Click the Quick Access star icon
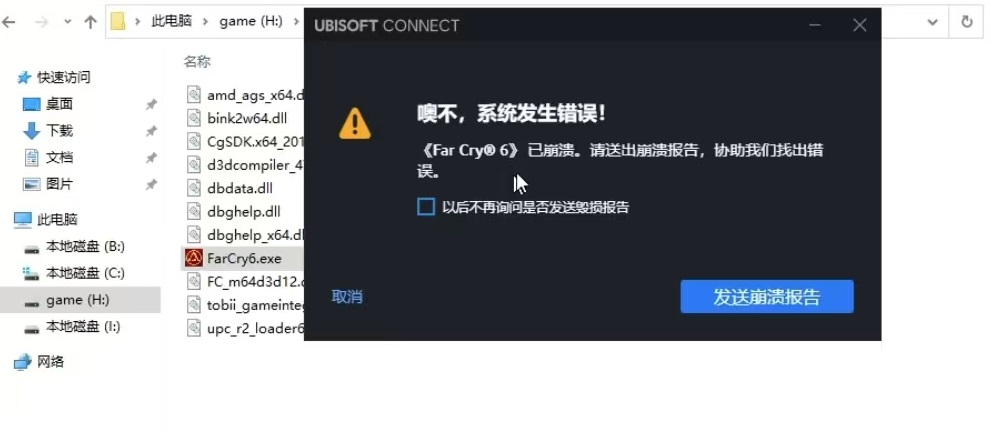This screenshot has height=431, width=991. (24, 78)
